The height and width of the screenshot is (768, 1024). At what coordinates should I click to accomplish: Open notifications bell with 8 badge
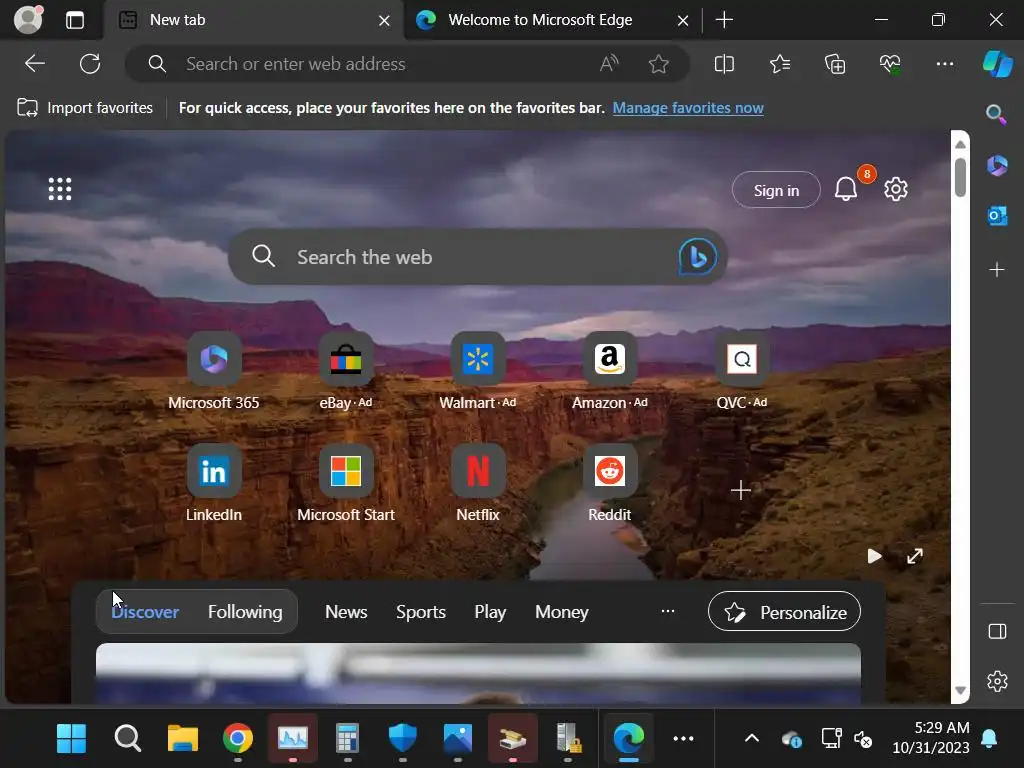(x=846, y=189)
